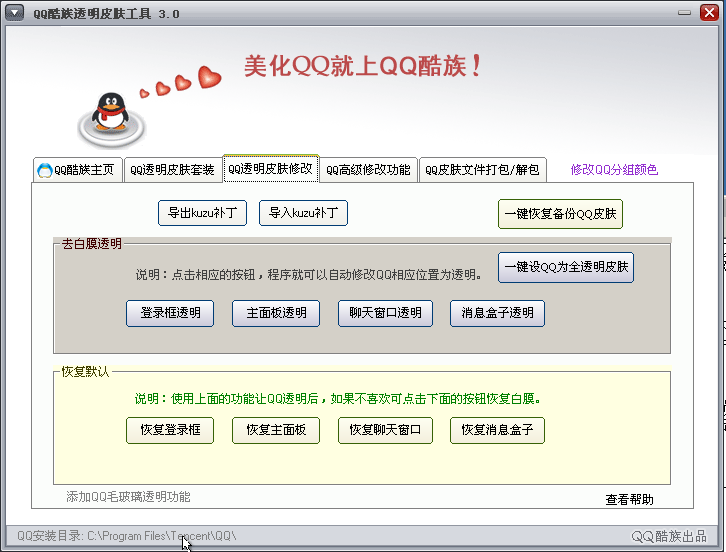Click the 恢复聊天窗口 button
Viewport: 726px width, 552px height.
pyautogui.click(x=385, y=430)
